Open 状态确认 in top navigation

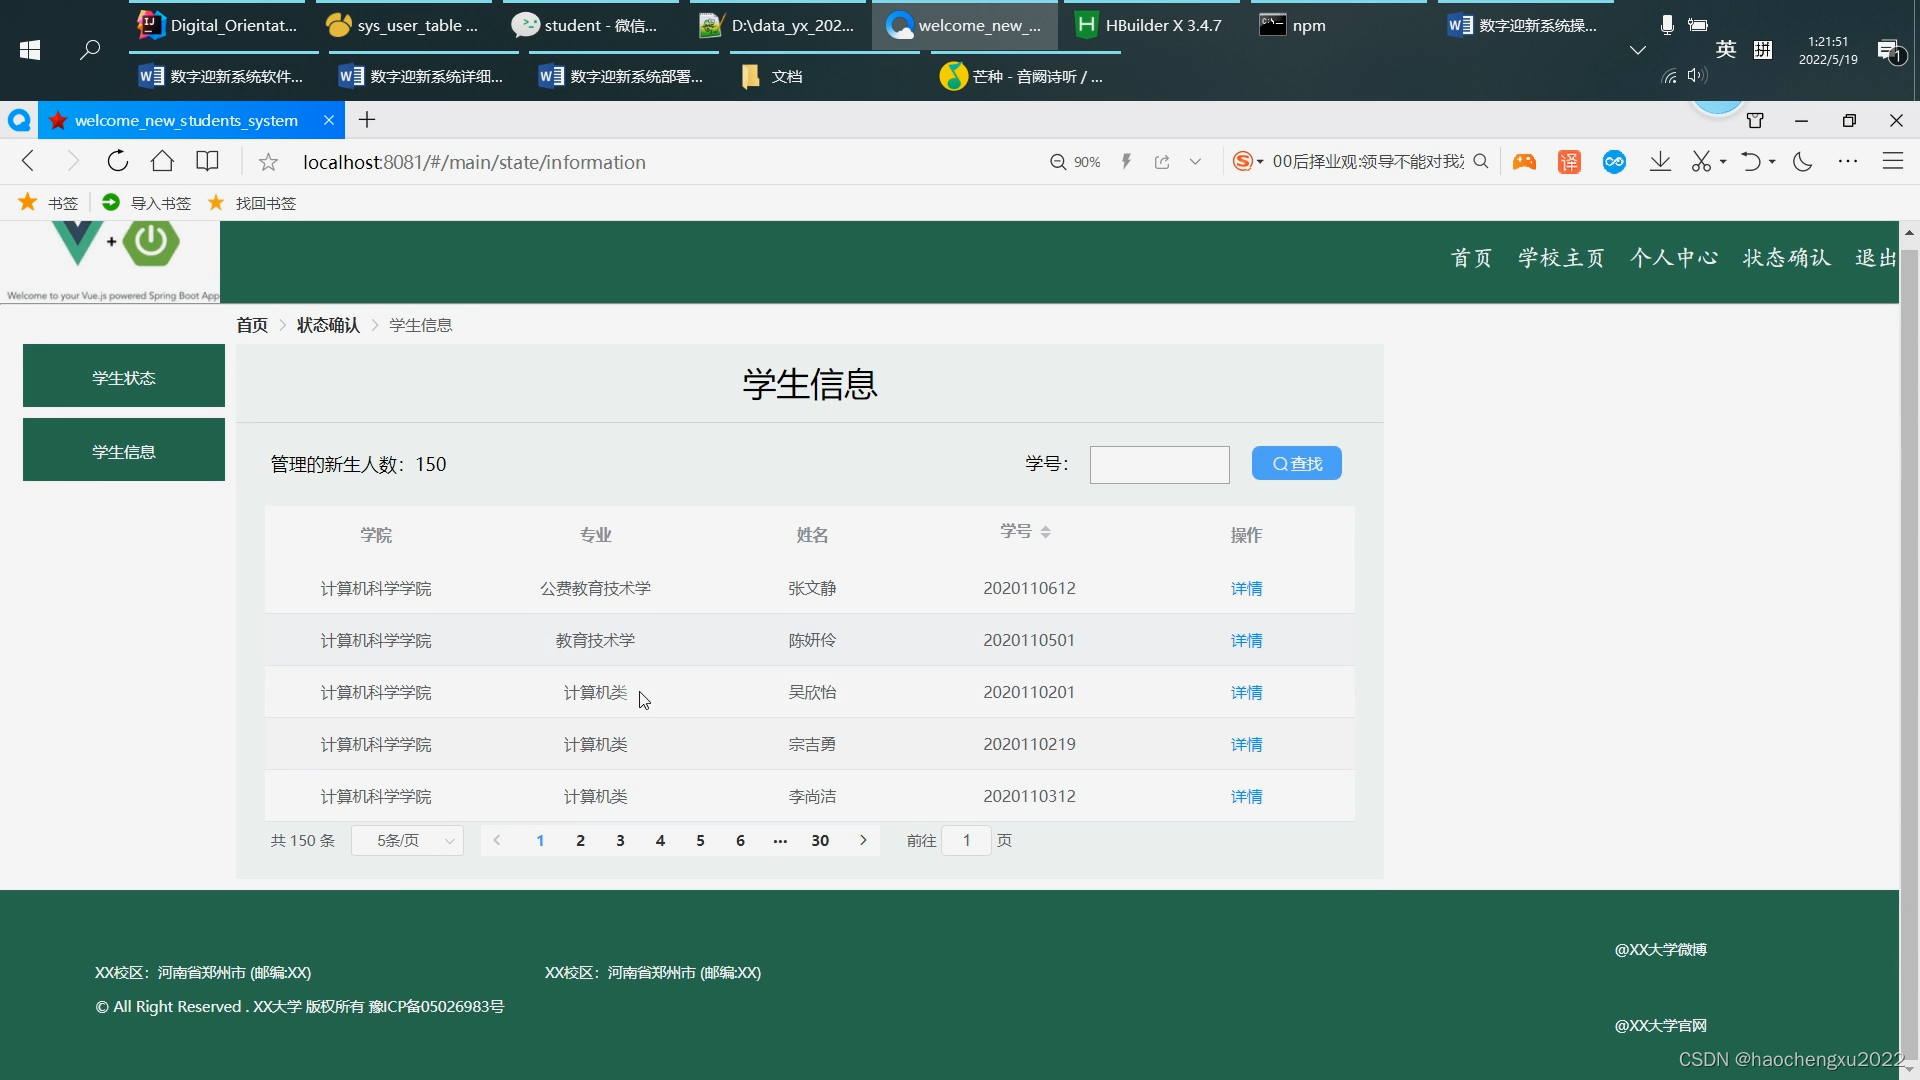1786,258
